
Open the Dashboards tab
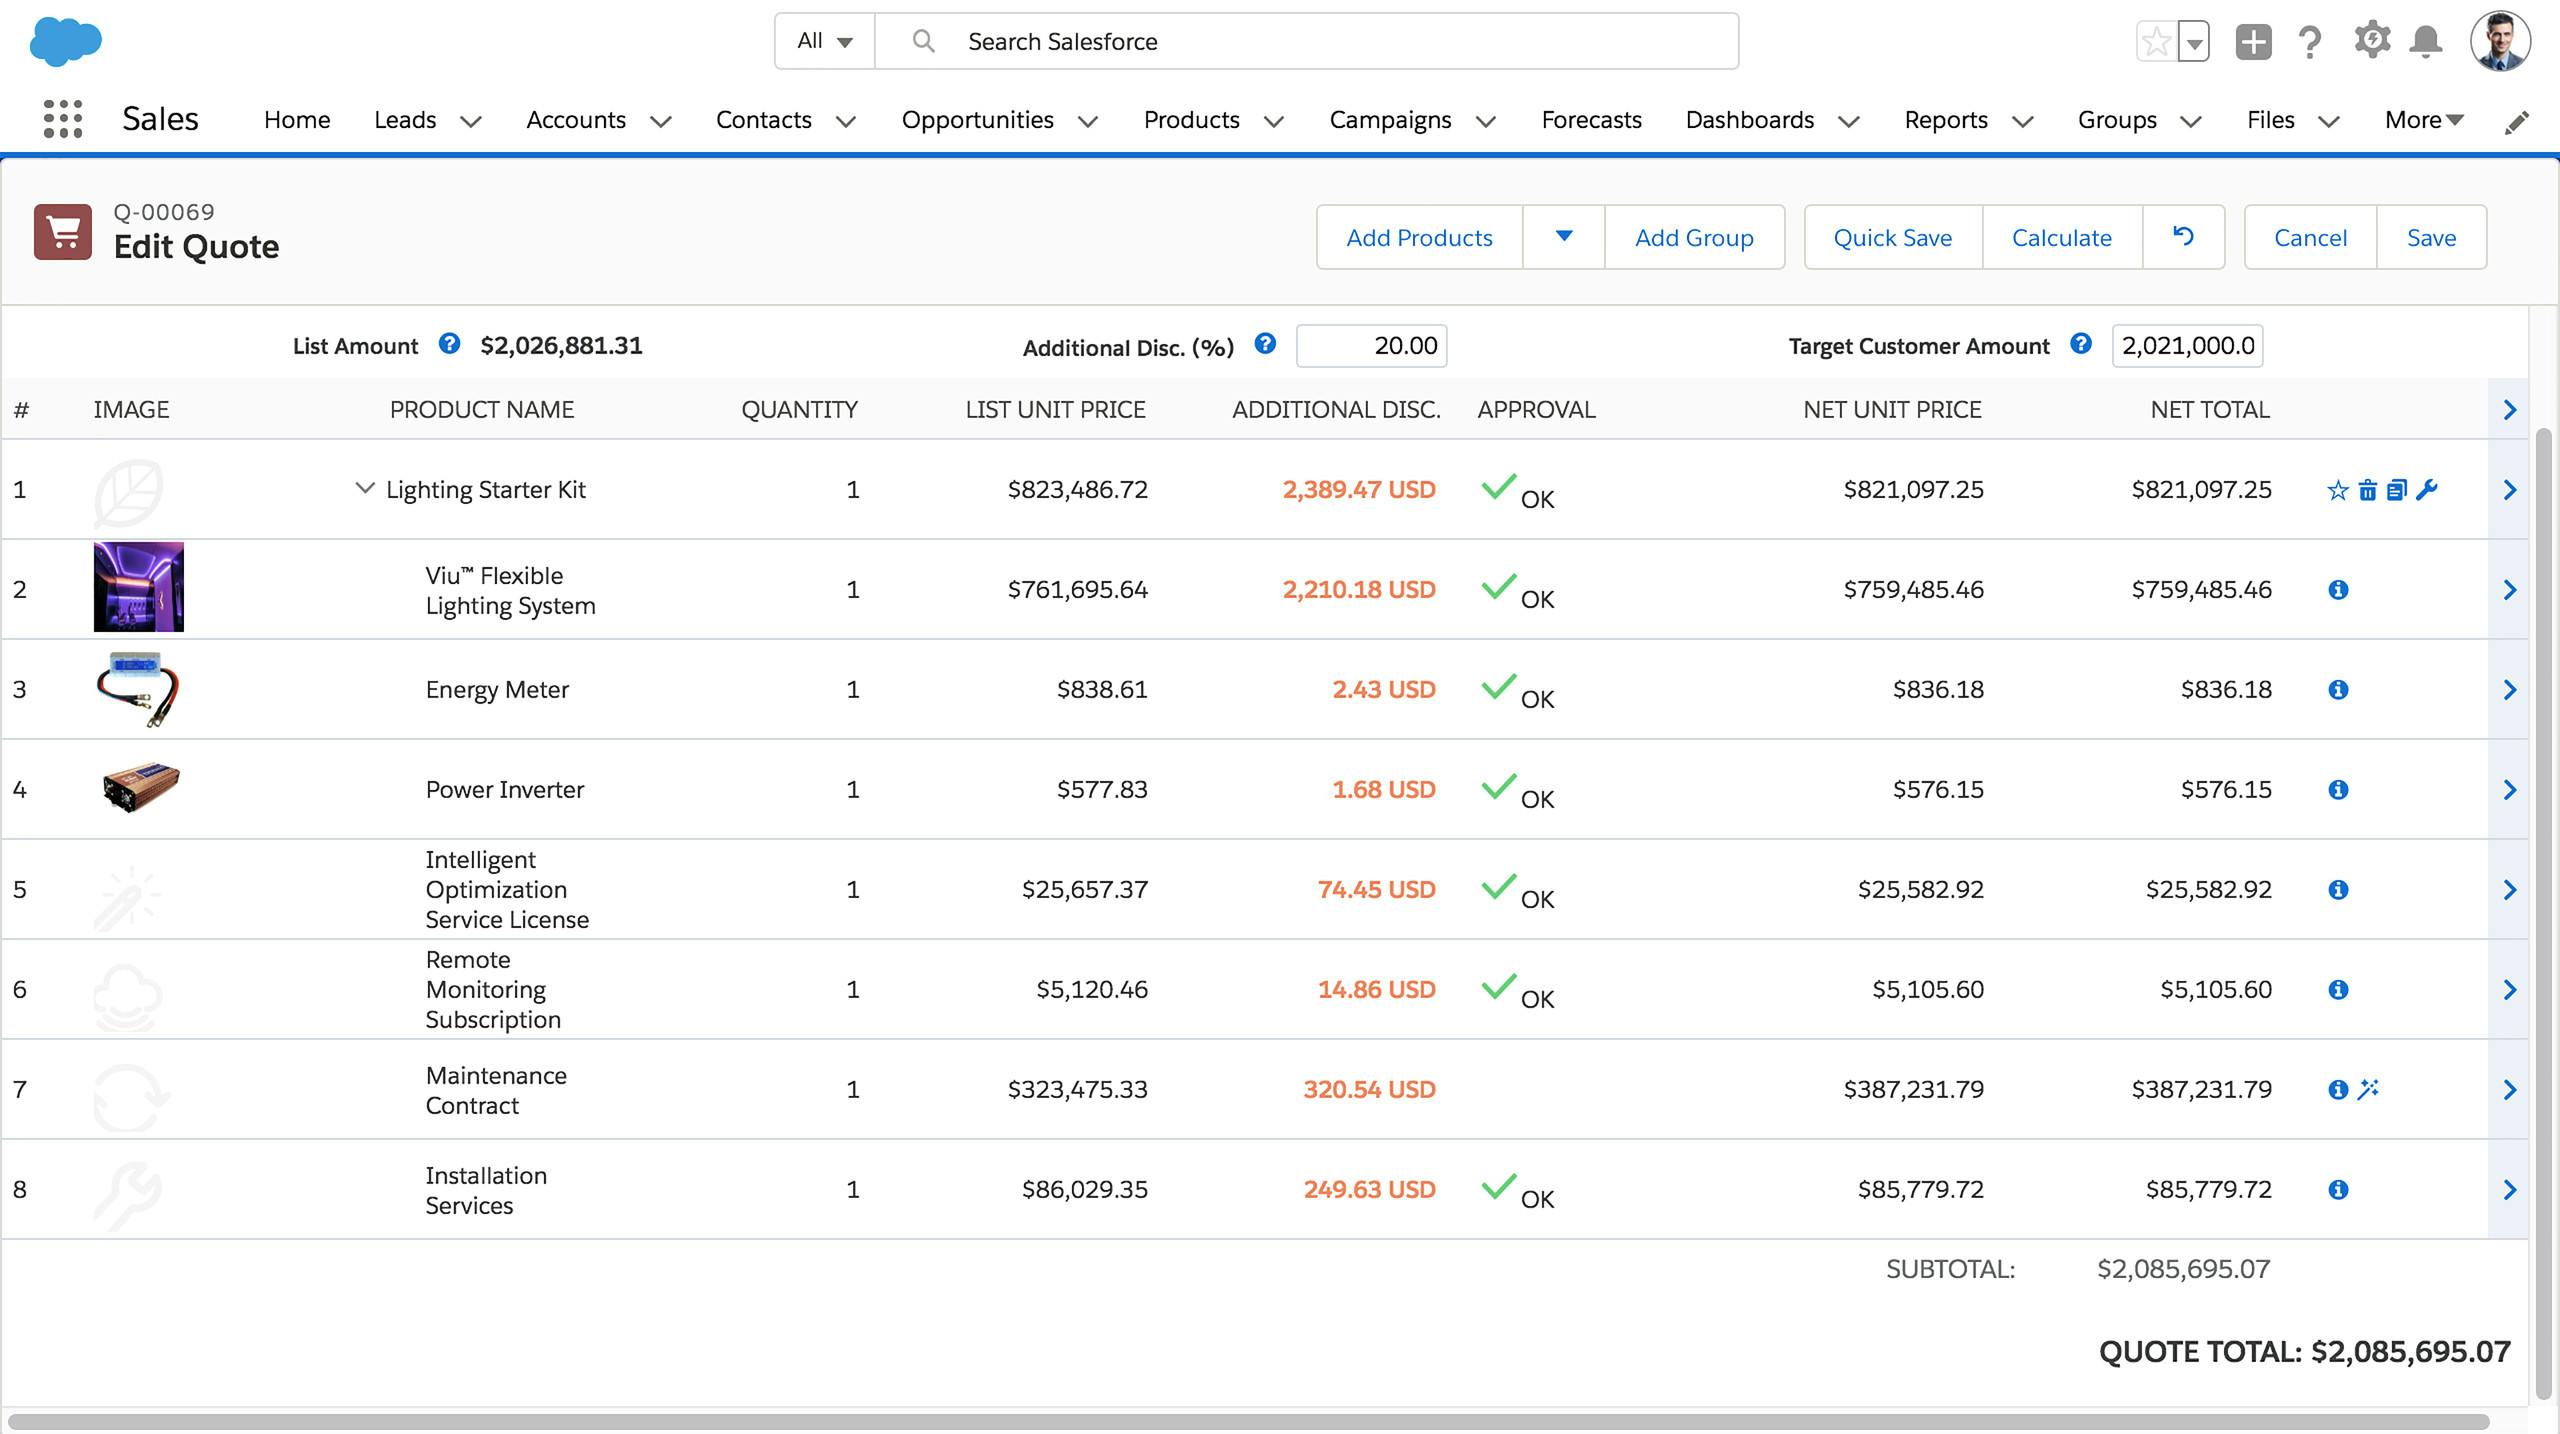tap(1750, 120)
